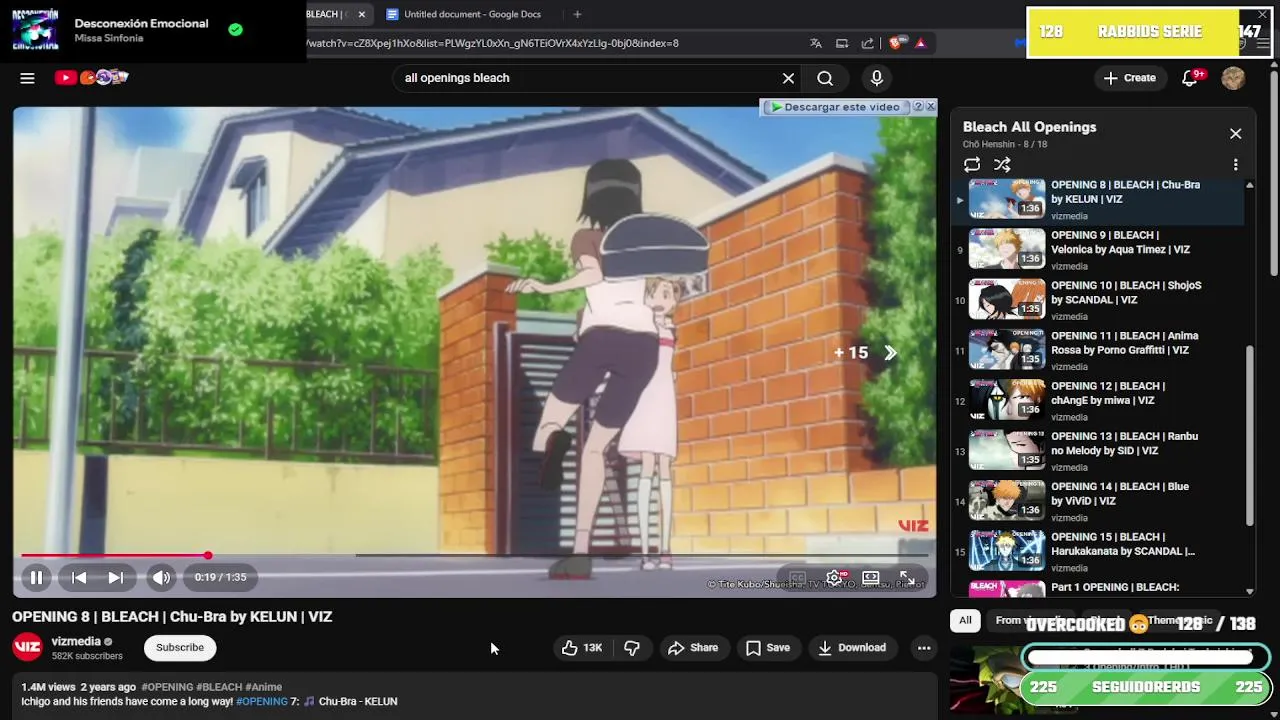Open the account avatar menu
The width and height of the screenshot is (1280, 720).
pyautogui.click(x=1233, y=78)
